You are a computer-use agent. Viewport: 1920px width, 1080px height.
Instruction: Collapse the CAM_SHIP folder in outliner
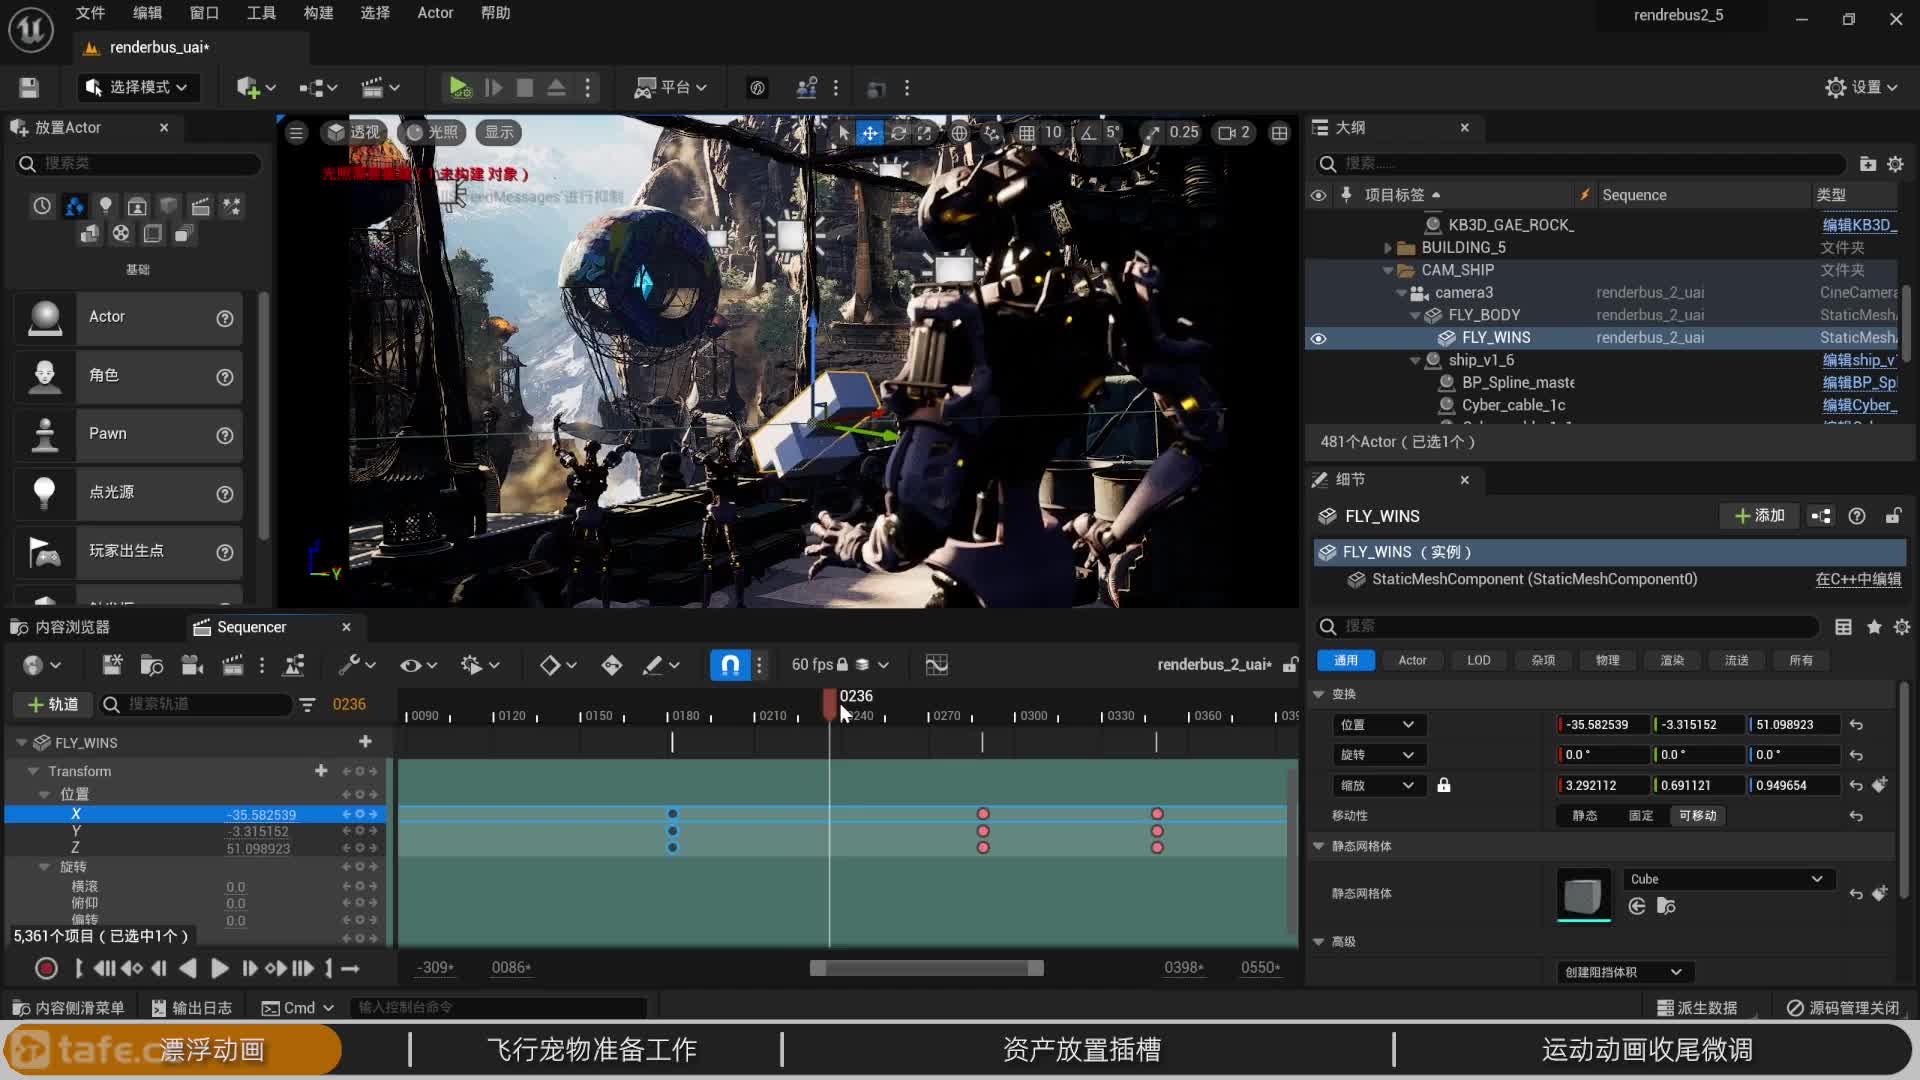1387,270
